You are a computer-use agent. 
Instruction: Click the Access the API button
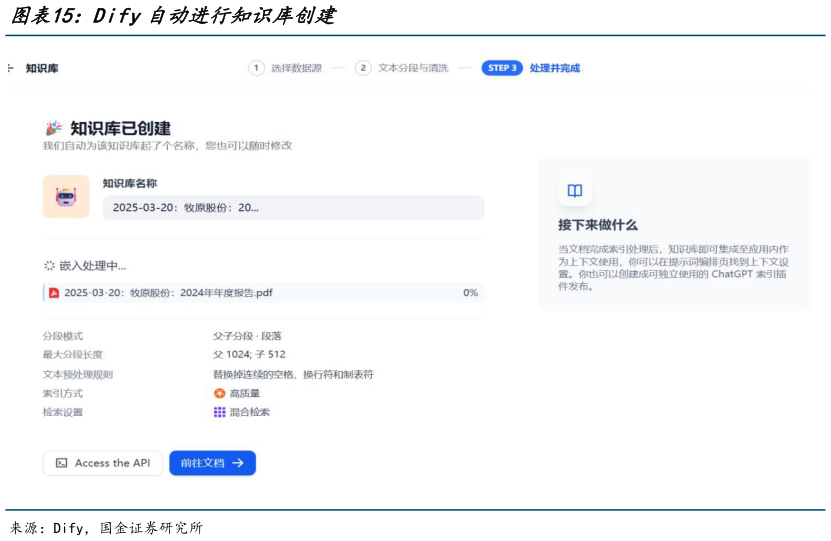[102, 463]
